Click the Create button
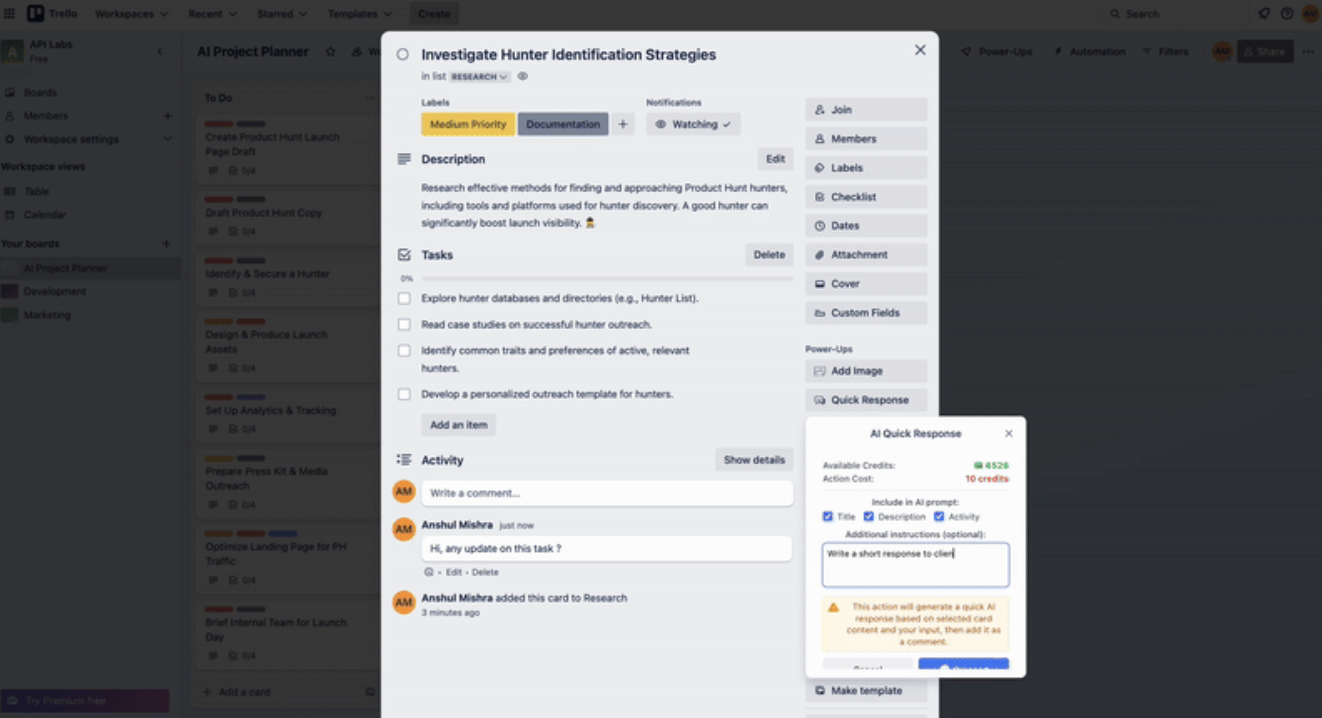Image resolution: width=1322 pixels, height=718 pixels. 434,14
